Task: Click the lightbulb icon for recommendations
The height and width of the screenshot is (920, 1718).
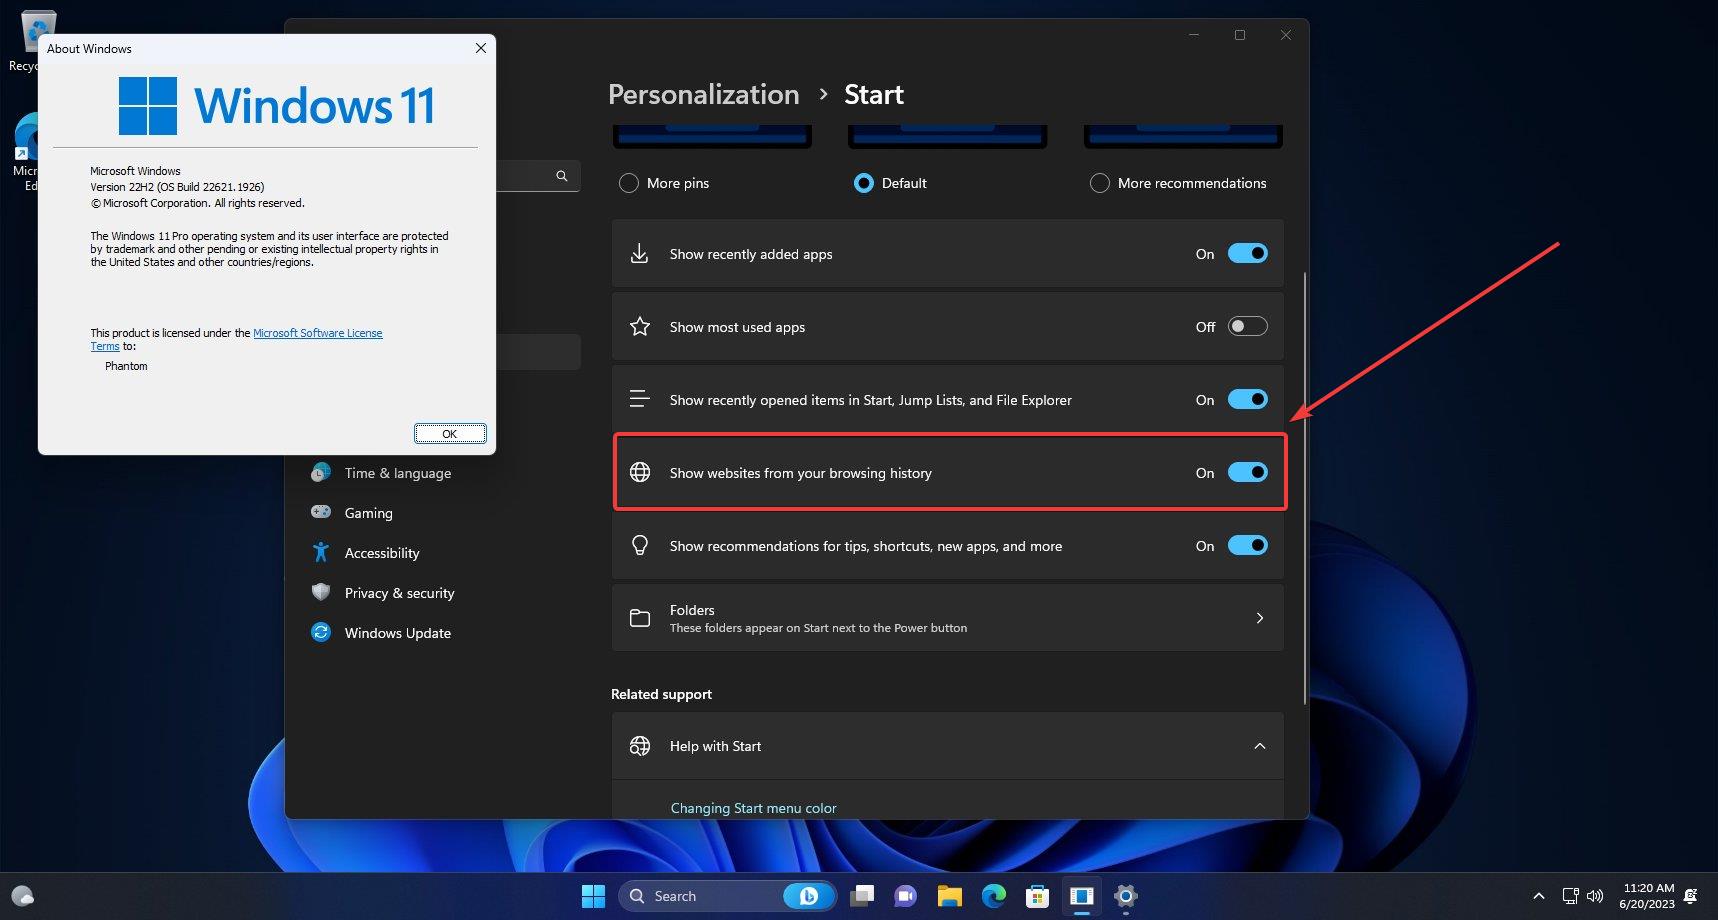Action: click(x=640, y=545)
